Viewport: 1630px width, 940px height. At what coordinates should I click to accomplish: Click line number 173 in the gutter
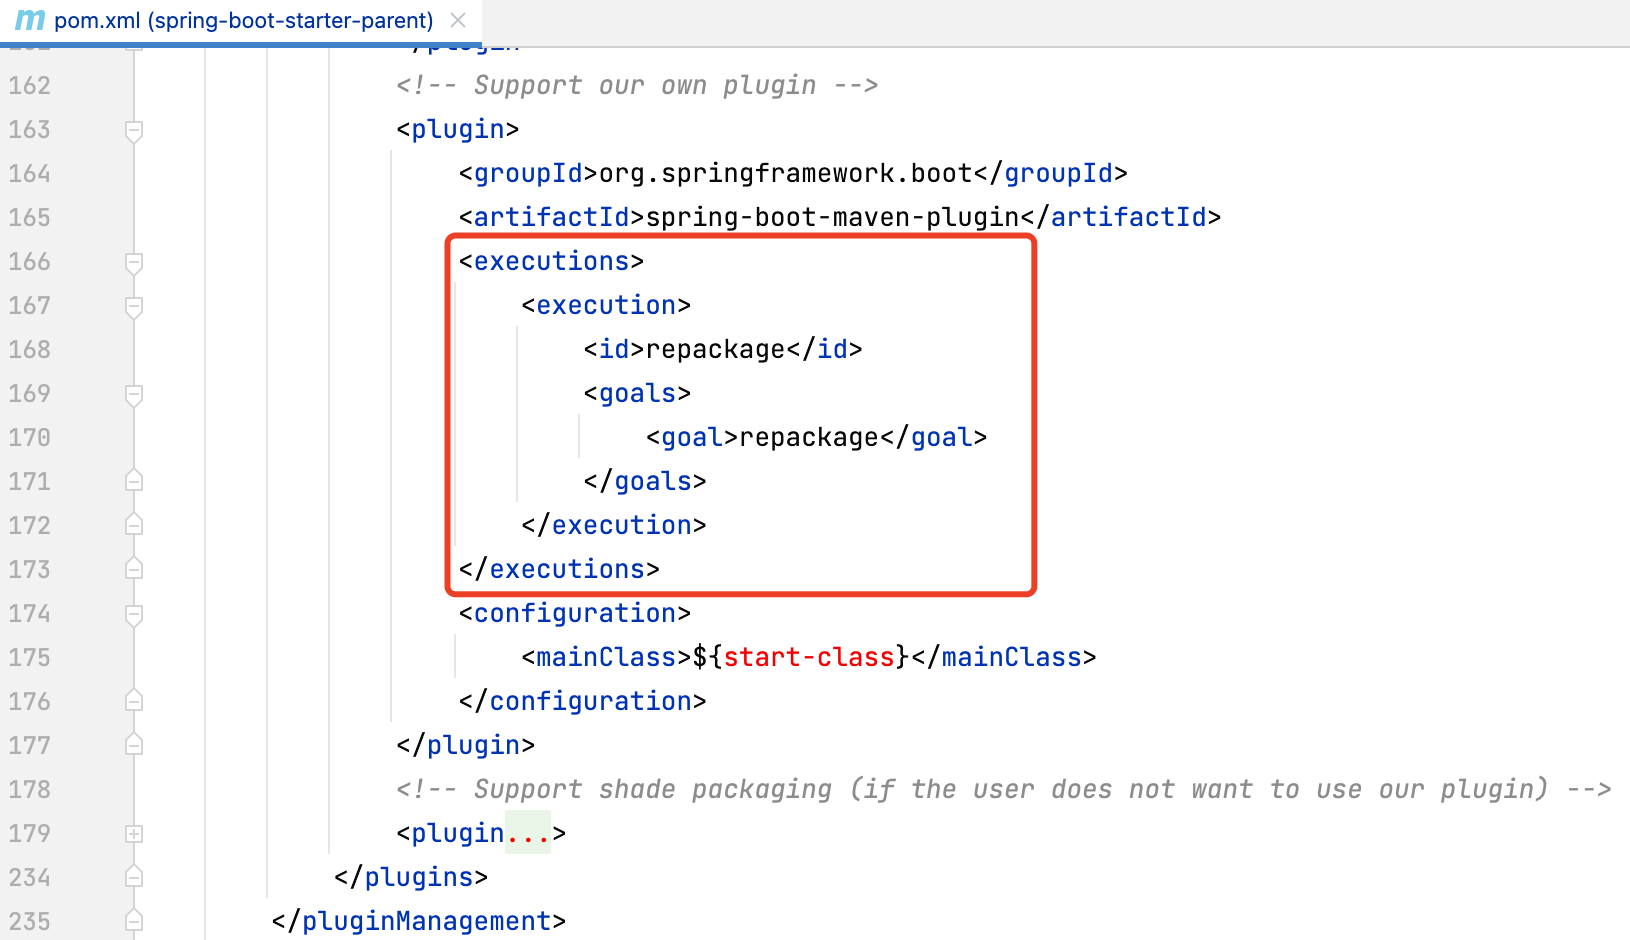tap(30, 570)
